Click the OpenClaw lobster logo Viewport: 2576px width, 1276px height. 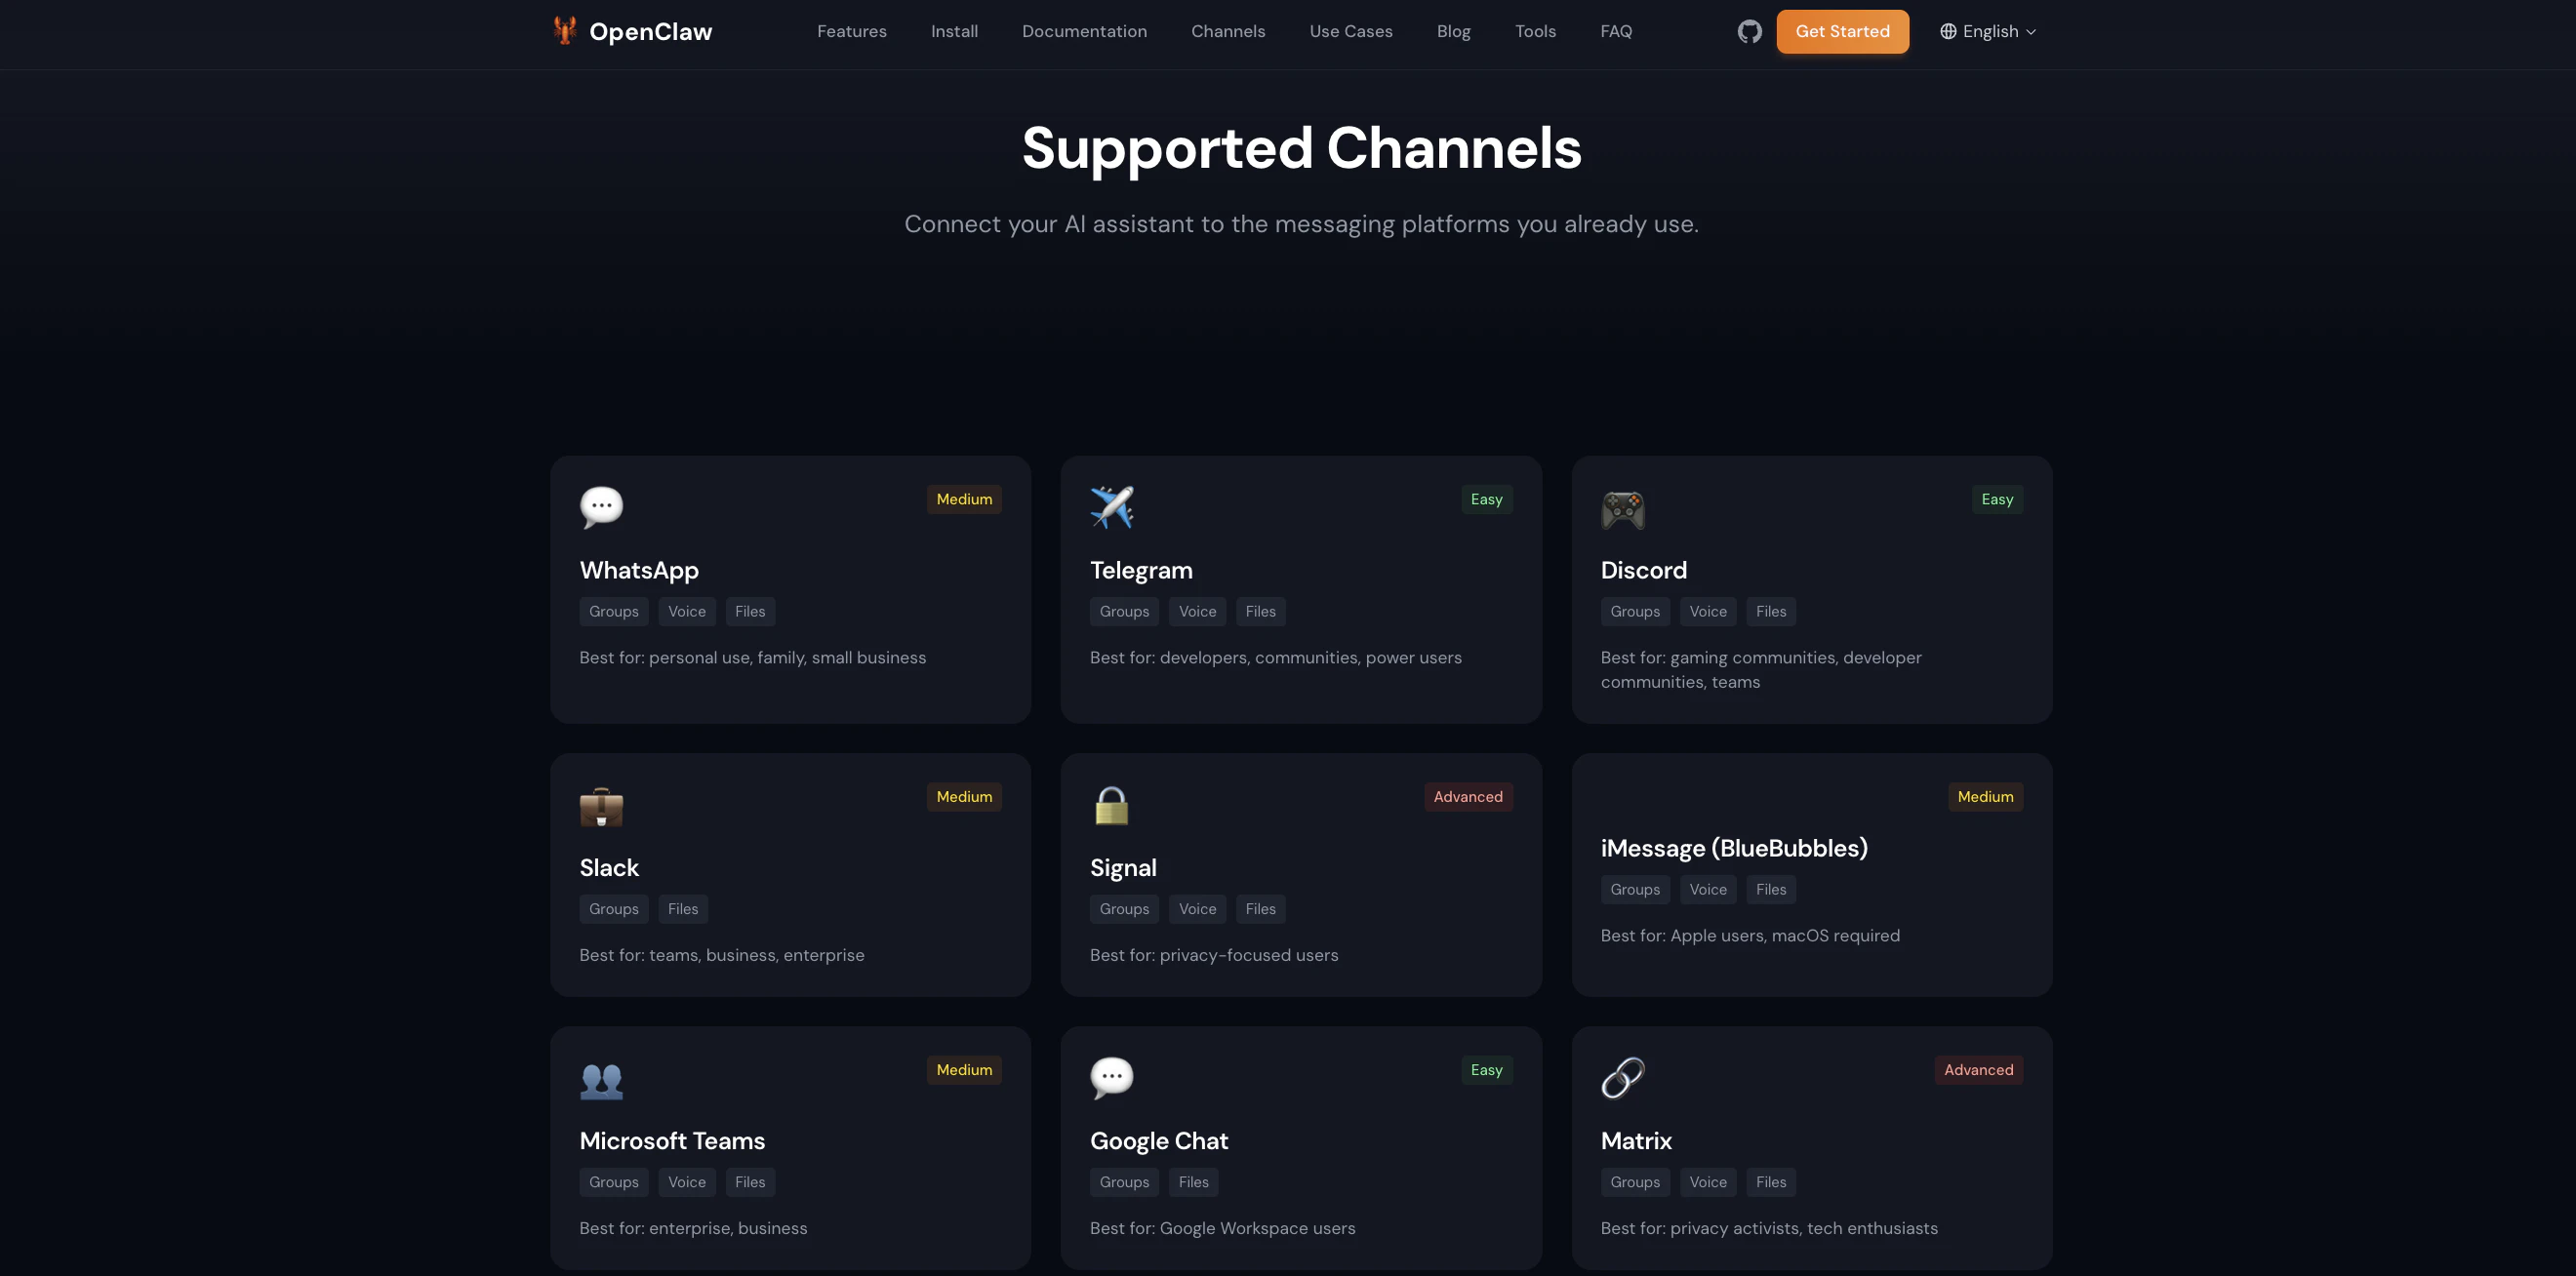click(x=565, y=30)
